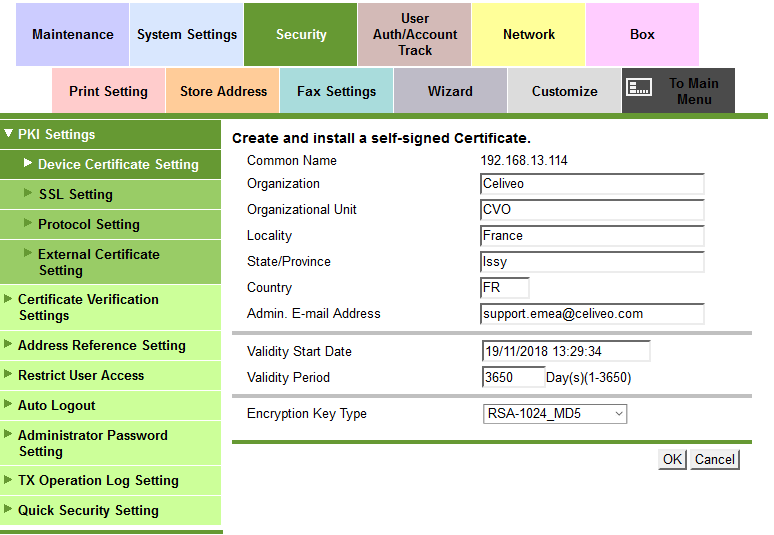Open External Certificate Setting

[x=98, y=262]
